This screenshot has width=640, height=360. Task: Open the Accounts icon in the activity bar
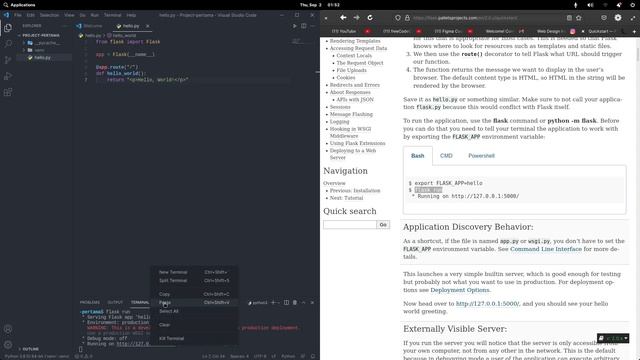click(8, 329)
